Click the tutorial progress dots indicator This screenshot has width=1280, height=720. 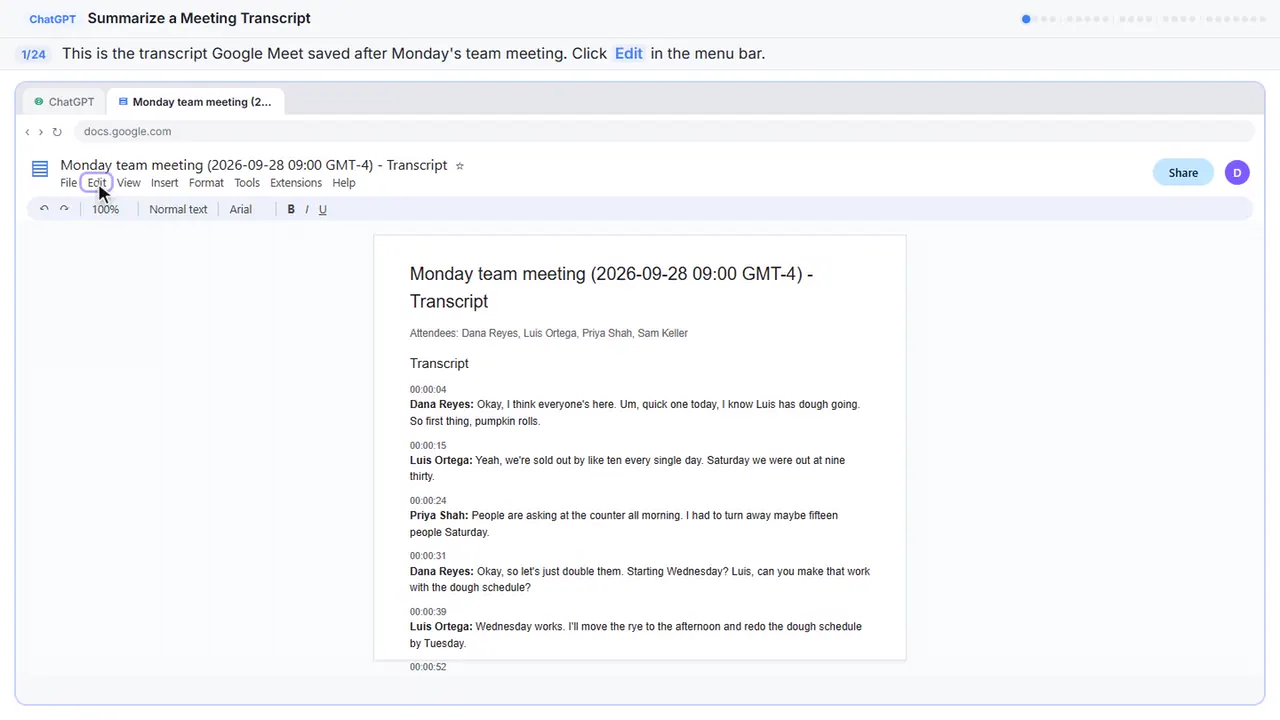pyautogui.click(x=1144, y=19)
